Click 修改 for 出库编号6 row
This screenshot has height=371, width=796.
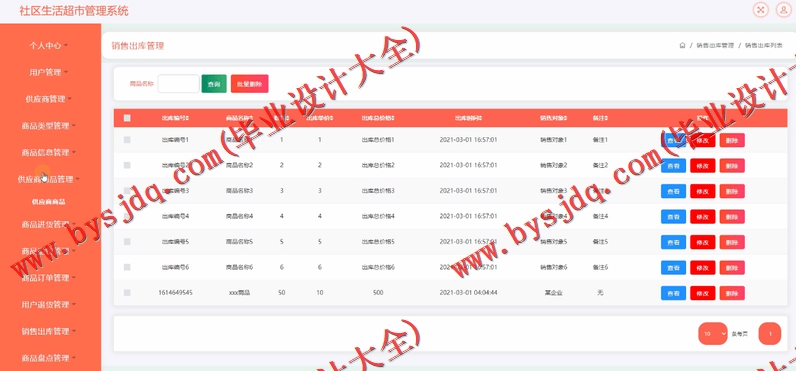pos(703,267)
